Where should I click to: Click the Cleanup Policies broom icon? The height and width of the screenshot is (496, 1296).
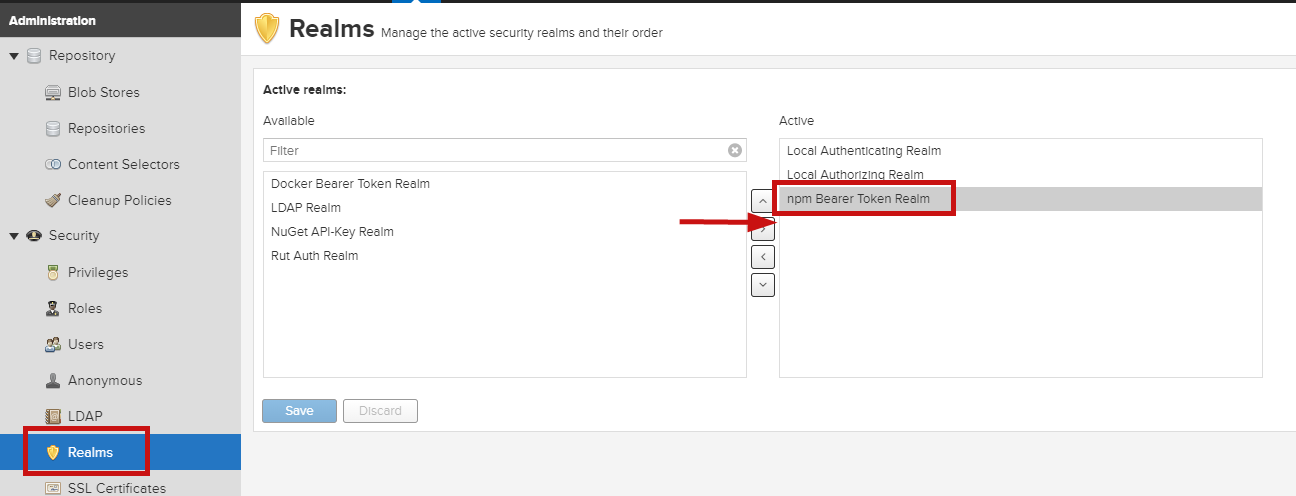click(53, 200)
